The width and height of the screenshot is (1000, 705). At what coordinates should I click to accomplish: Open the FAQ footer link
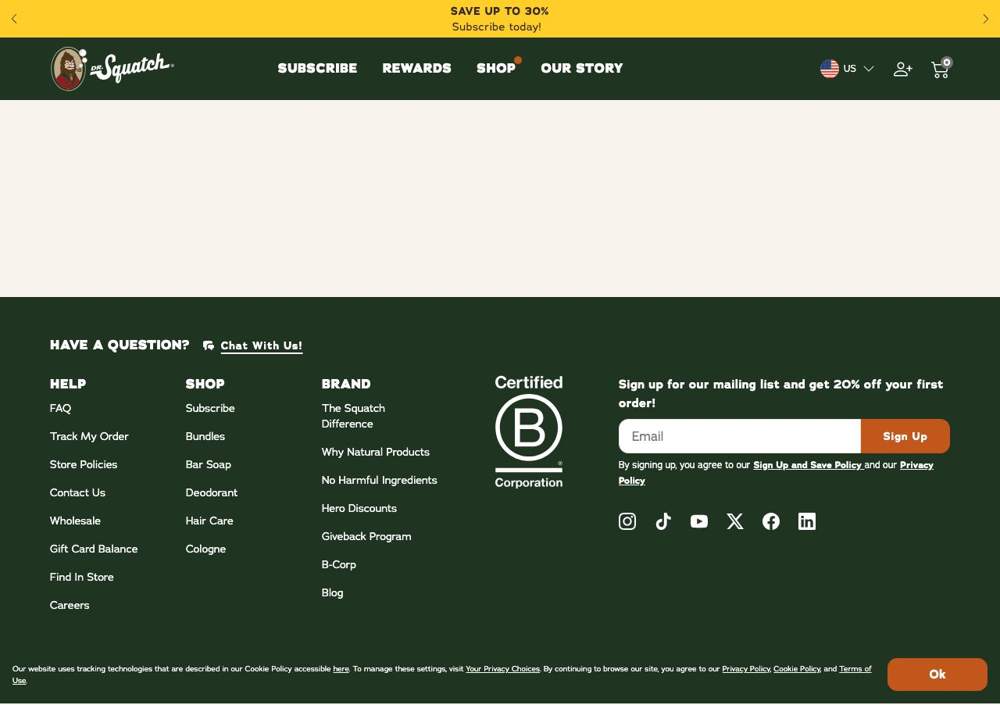click(61, 408)
